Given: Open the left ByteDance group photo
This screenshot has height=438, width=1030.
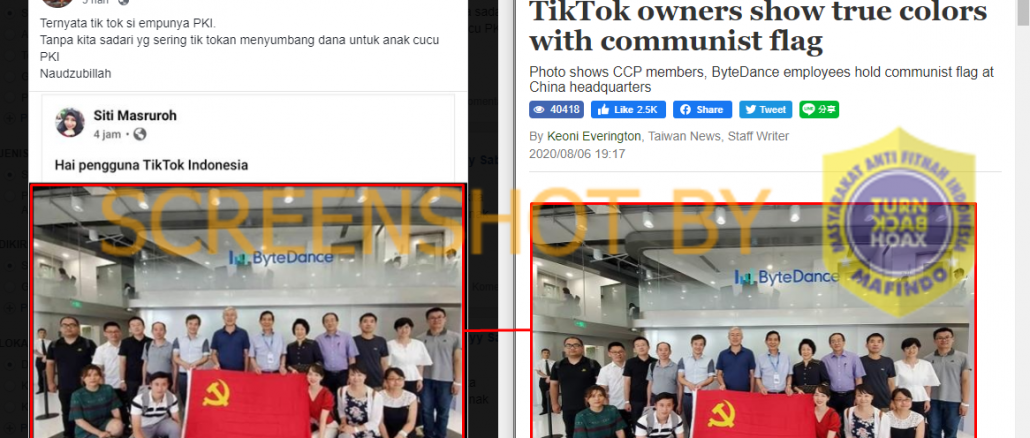Looking at the screenshot, I should (x=248, y=311).
